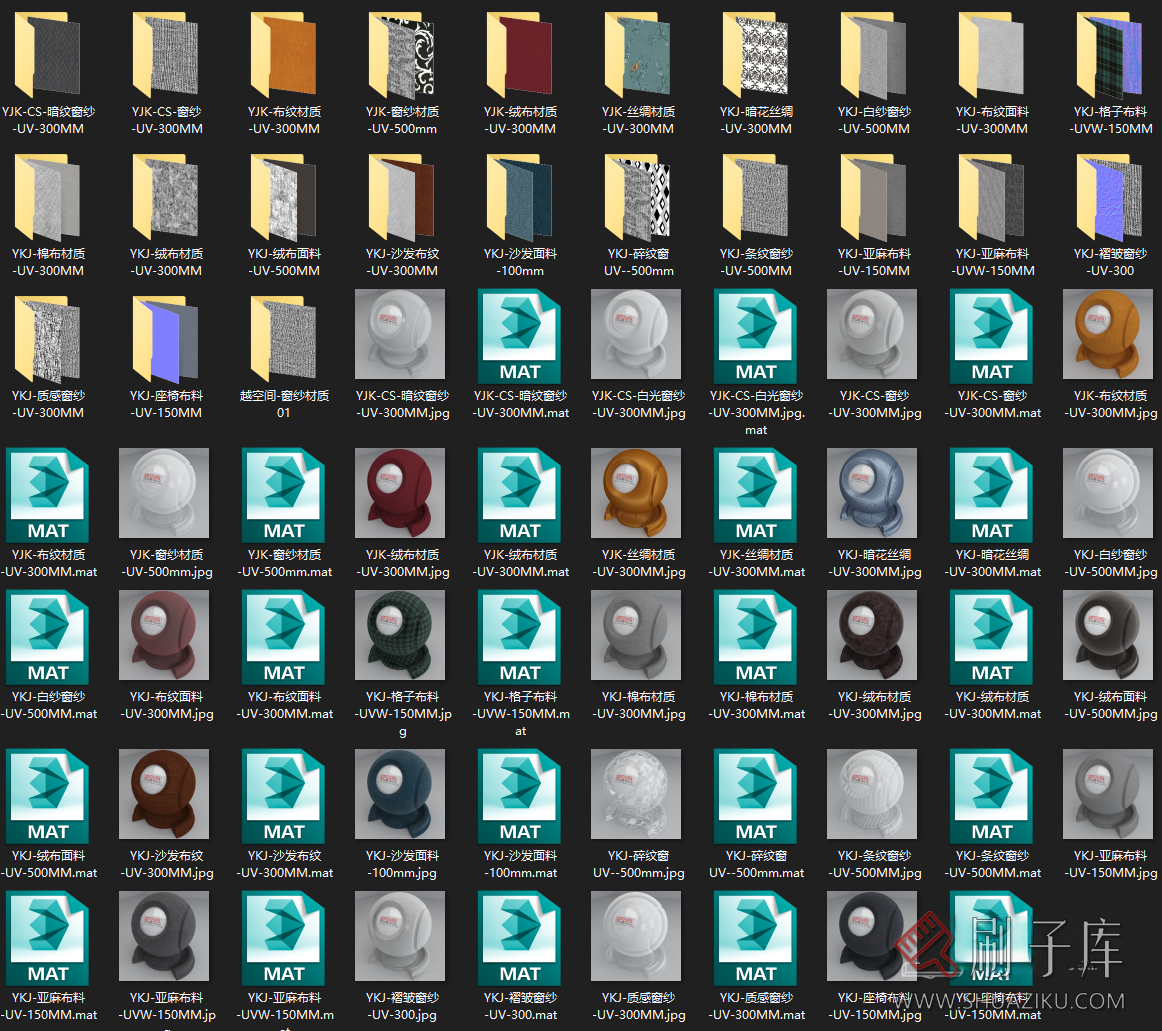Open the YKJ-碎纹窗 UV--500mm.jpg thumbnail
The width and height of the screenshot is (1162, 1031).
[x=638, y=795]
